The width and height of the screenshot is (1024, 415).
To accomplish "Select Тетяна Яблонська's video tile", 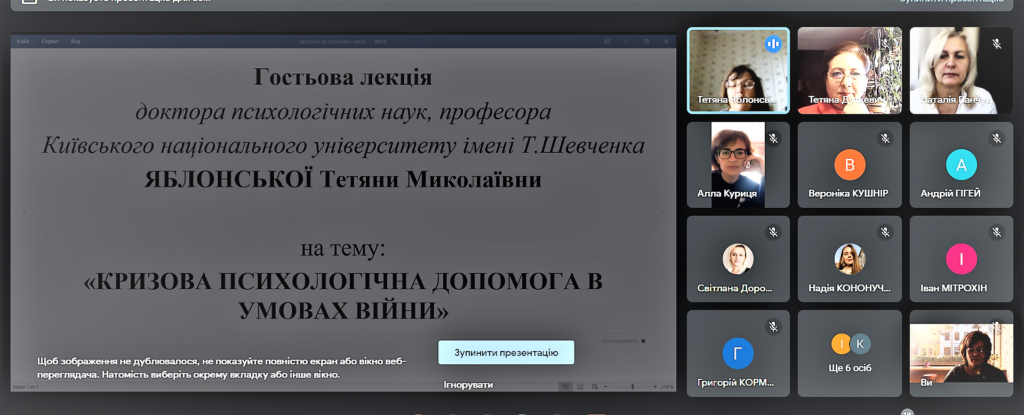I will (x=738, y=70).
